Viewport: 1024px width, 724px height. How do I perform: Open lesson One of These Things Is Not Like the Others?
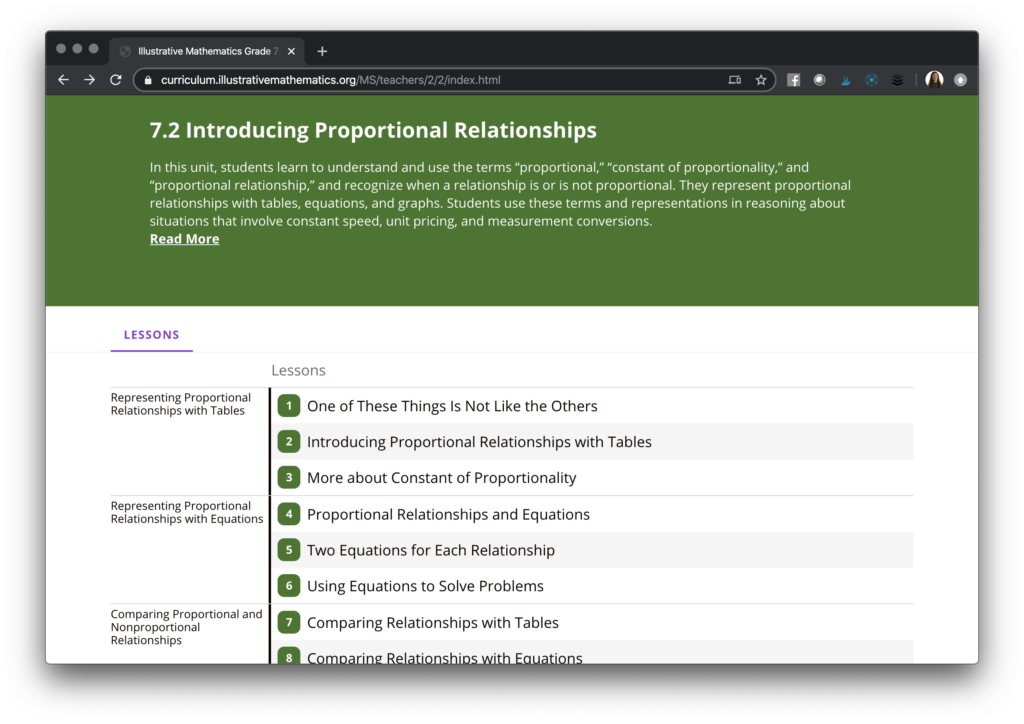[x=452, y=406]
